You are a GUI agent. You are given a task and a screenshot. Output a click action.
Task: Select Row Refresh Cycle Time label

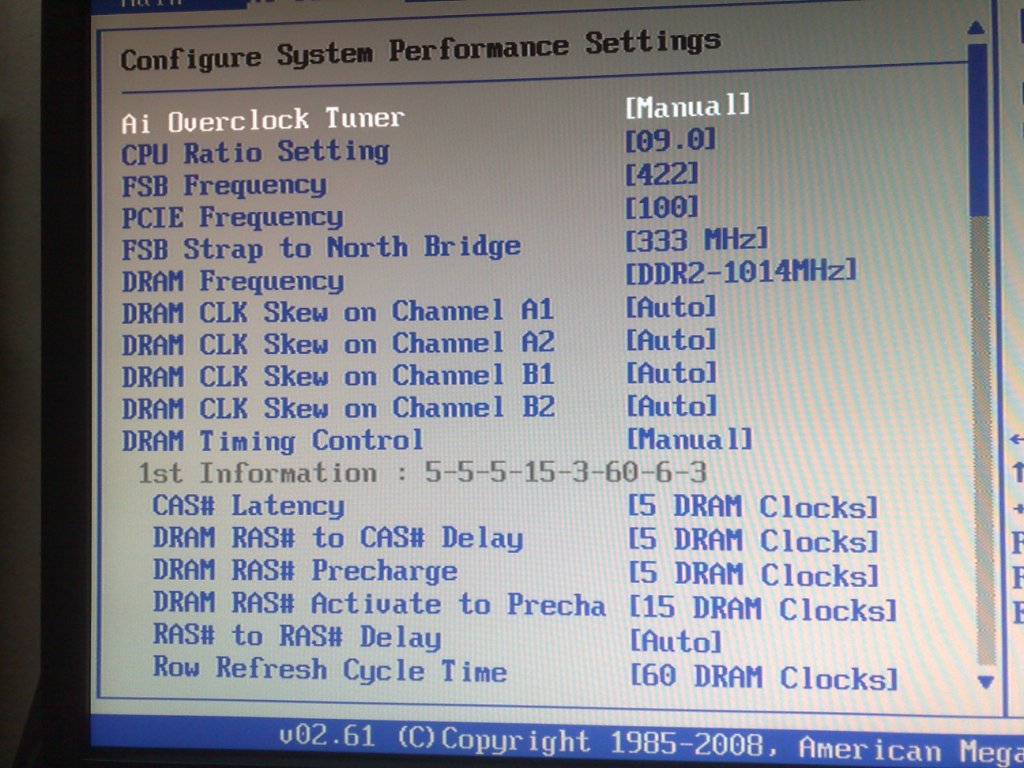[x=329, y=669]
